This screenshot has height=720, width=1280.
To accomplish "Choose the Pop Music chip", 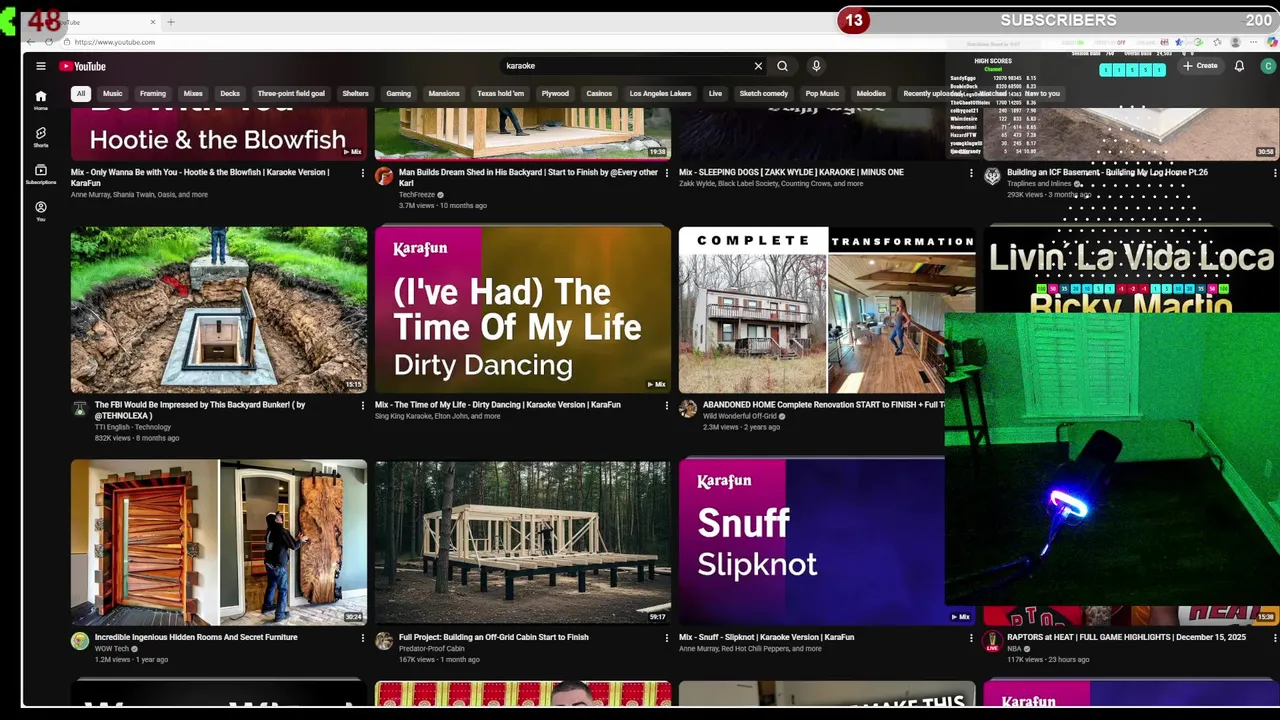I will 822,94.
